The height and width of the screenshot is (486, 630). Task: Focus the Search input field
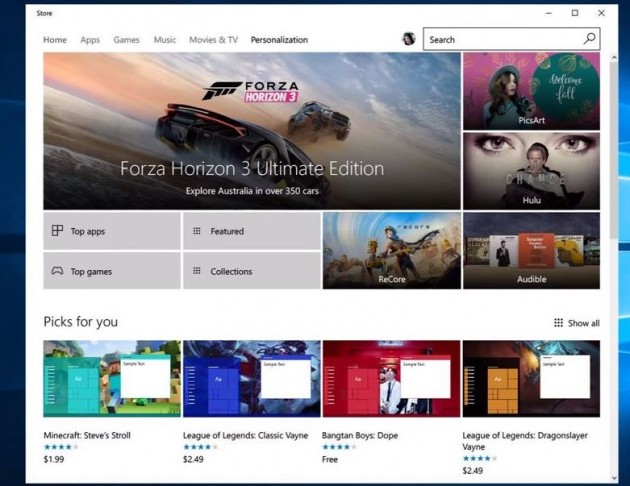point(511,39)
